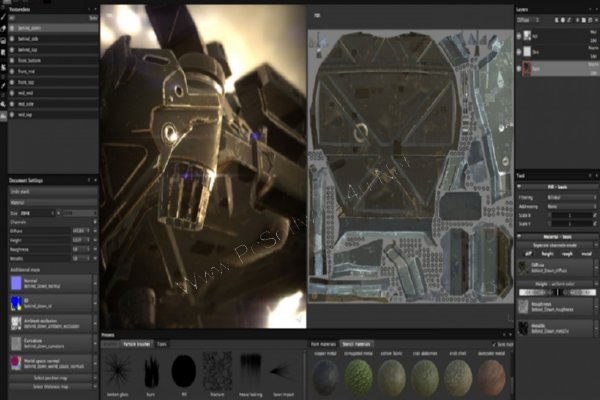Viewport: 600px width, 400px height.
Task: Select the mid_top texture set row
Action: click(53, 114)
